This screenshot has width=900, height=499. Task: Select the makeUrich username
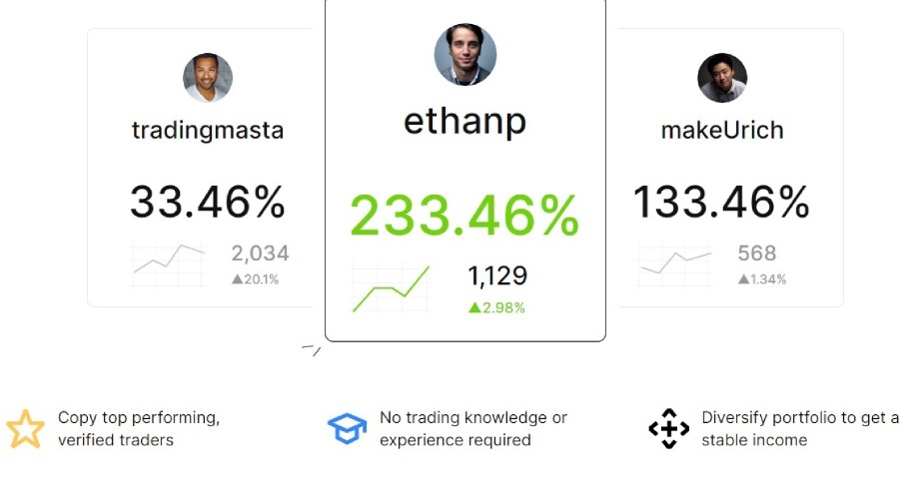click(722, 130)
